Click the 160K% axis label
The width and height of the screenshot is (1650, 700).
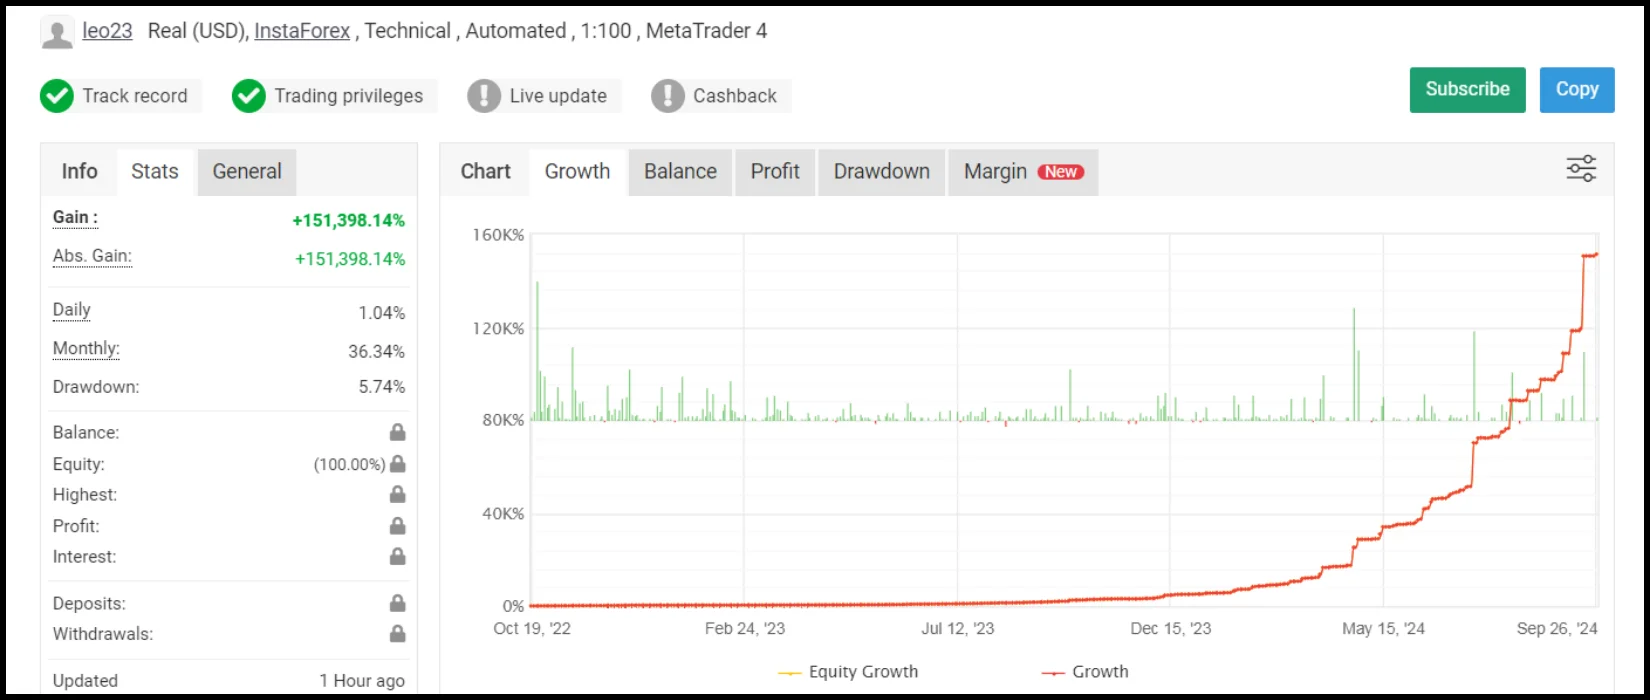click(x=498, y=236)
